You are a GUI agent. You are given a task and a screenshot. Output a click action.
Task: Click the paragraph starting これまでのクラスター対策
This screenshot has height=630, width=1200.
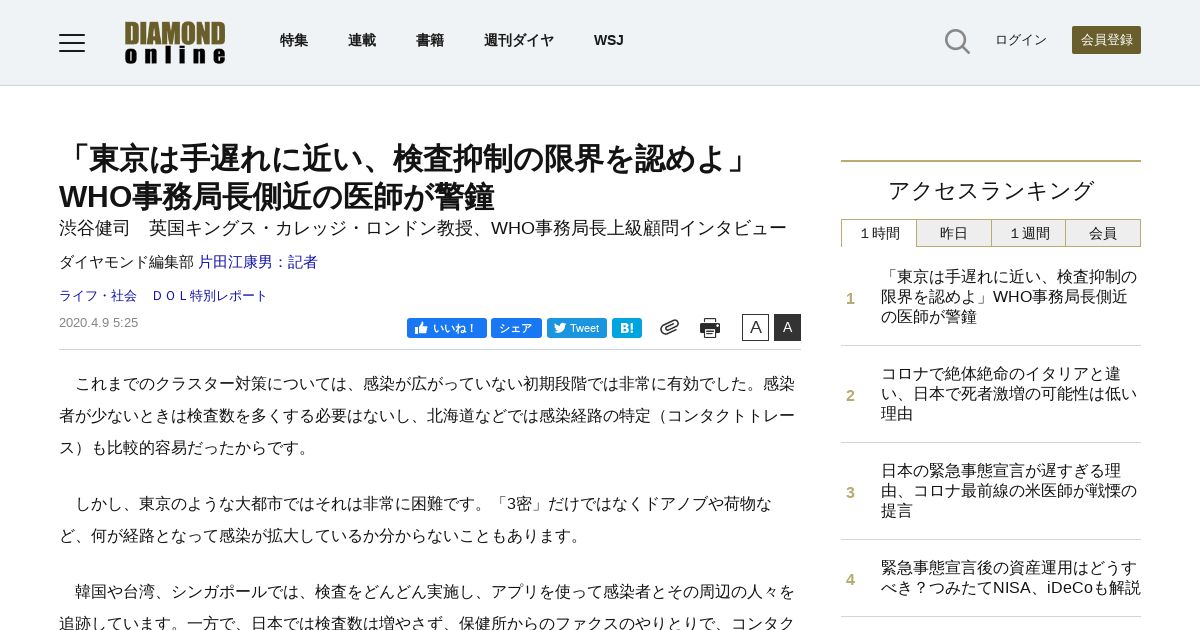point(429,416)
